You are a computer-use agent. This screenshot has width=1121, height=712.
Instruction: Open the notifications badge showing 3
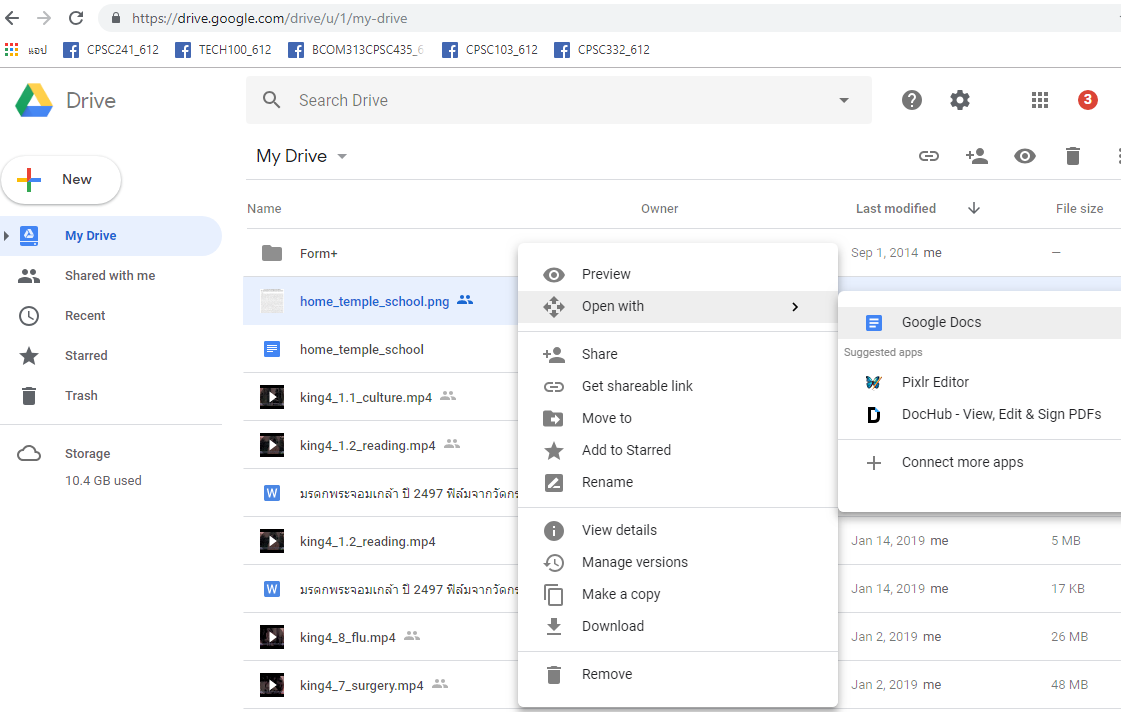[1088, 100]
